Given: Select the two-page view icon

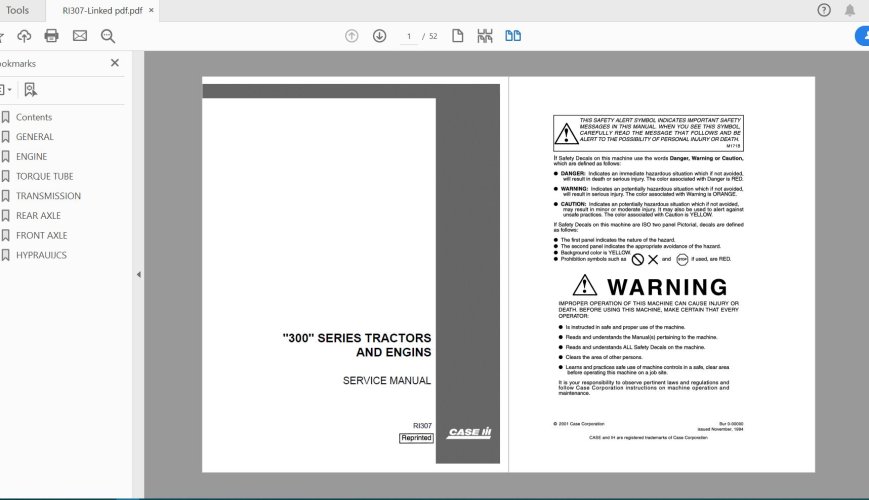Looking at the screenshot, I should pos(513,36).
